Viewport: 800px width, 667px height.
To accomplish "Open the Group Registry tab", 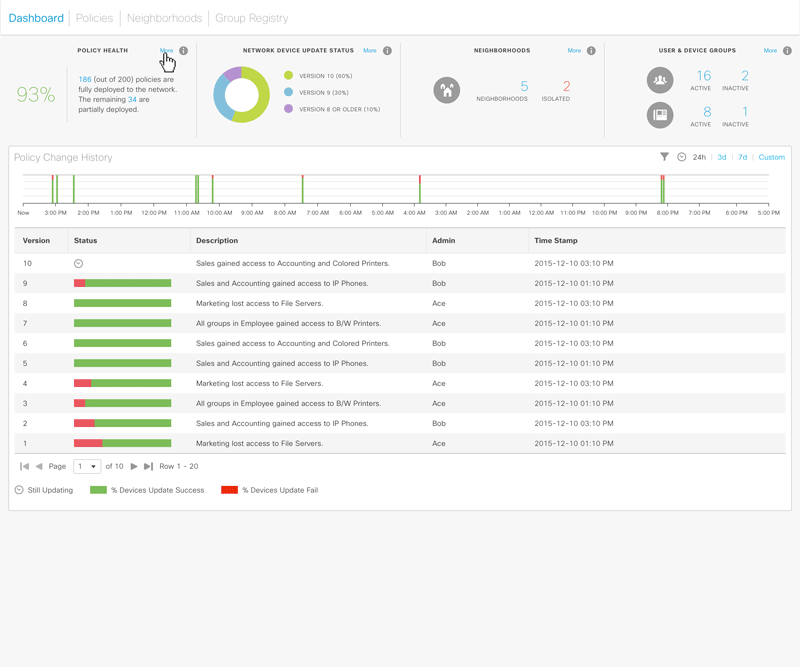I will [x=251, y=18].
